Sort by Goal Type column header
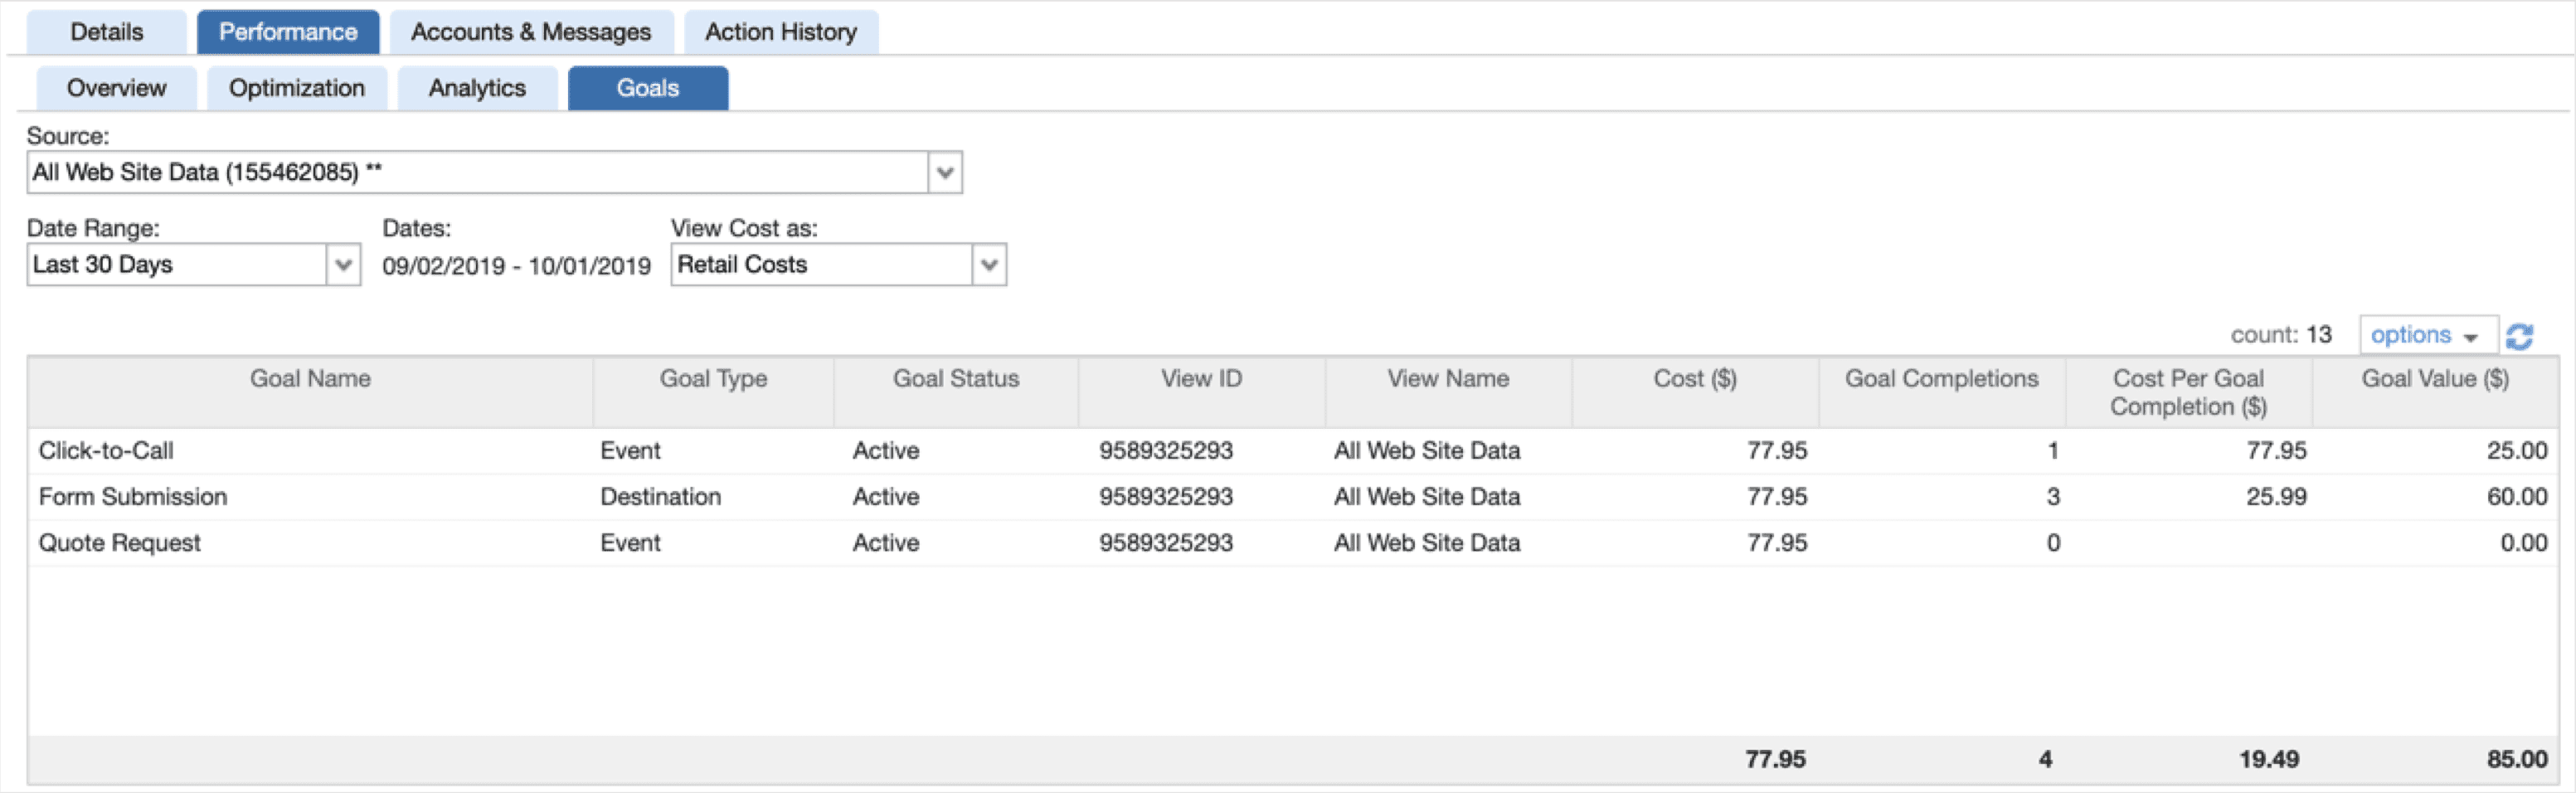 [713, 392]
